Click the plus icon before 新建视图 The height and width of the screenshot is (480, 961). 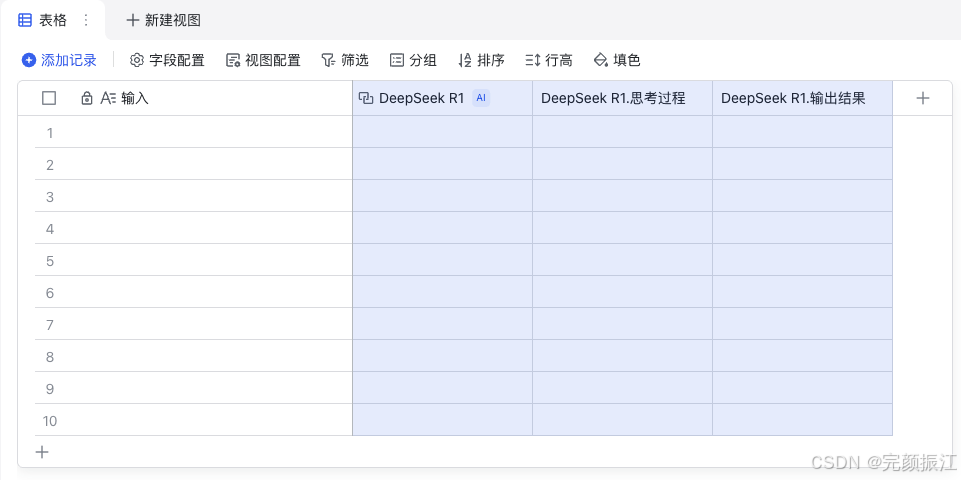tap(132, 20)
